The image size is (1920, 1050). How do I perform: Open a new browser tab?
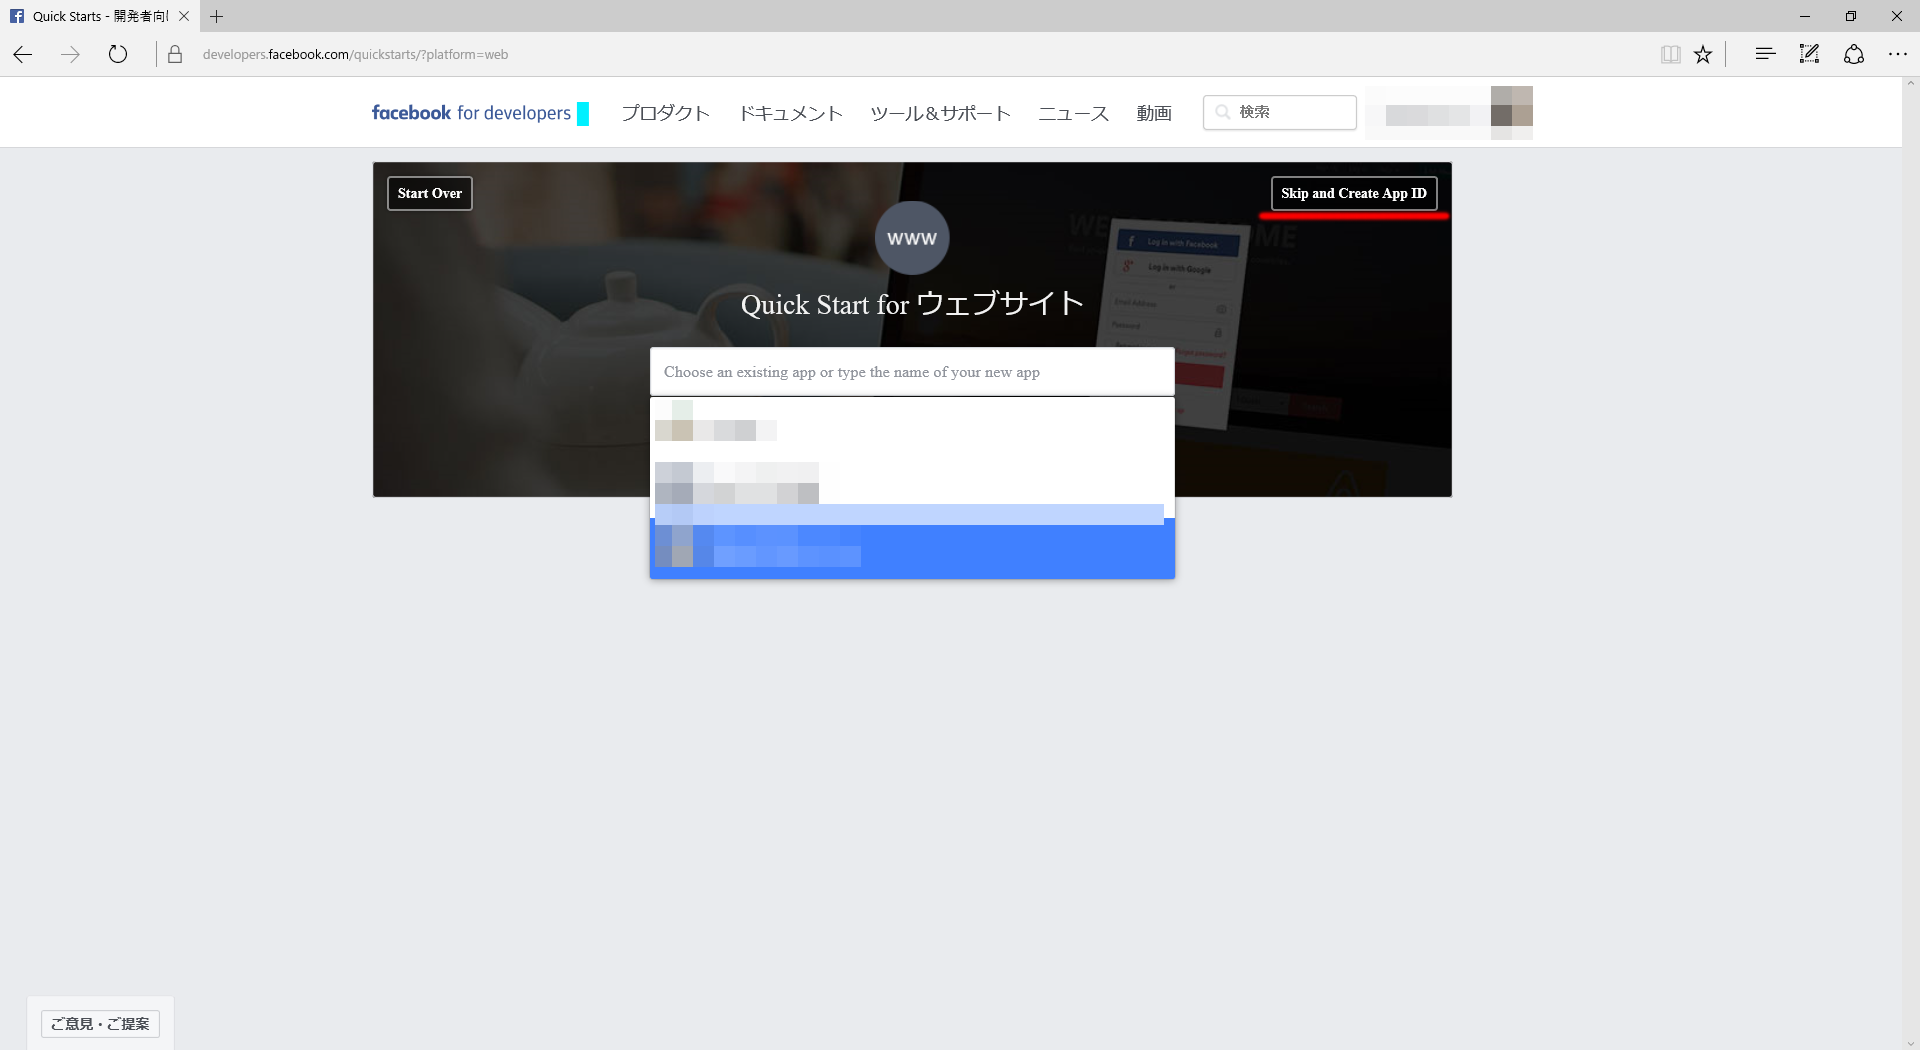(x=217, y=16)
